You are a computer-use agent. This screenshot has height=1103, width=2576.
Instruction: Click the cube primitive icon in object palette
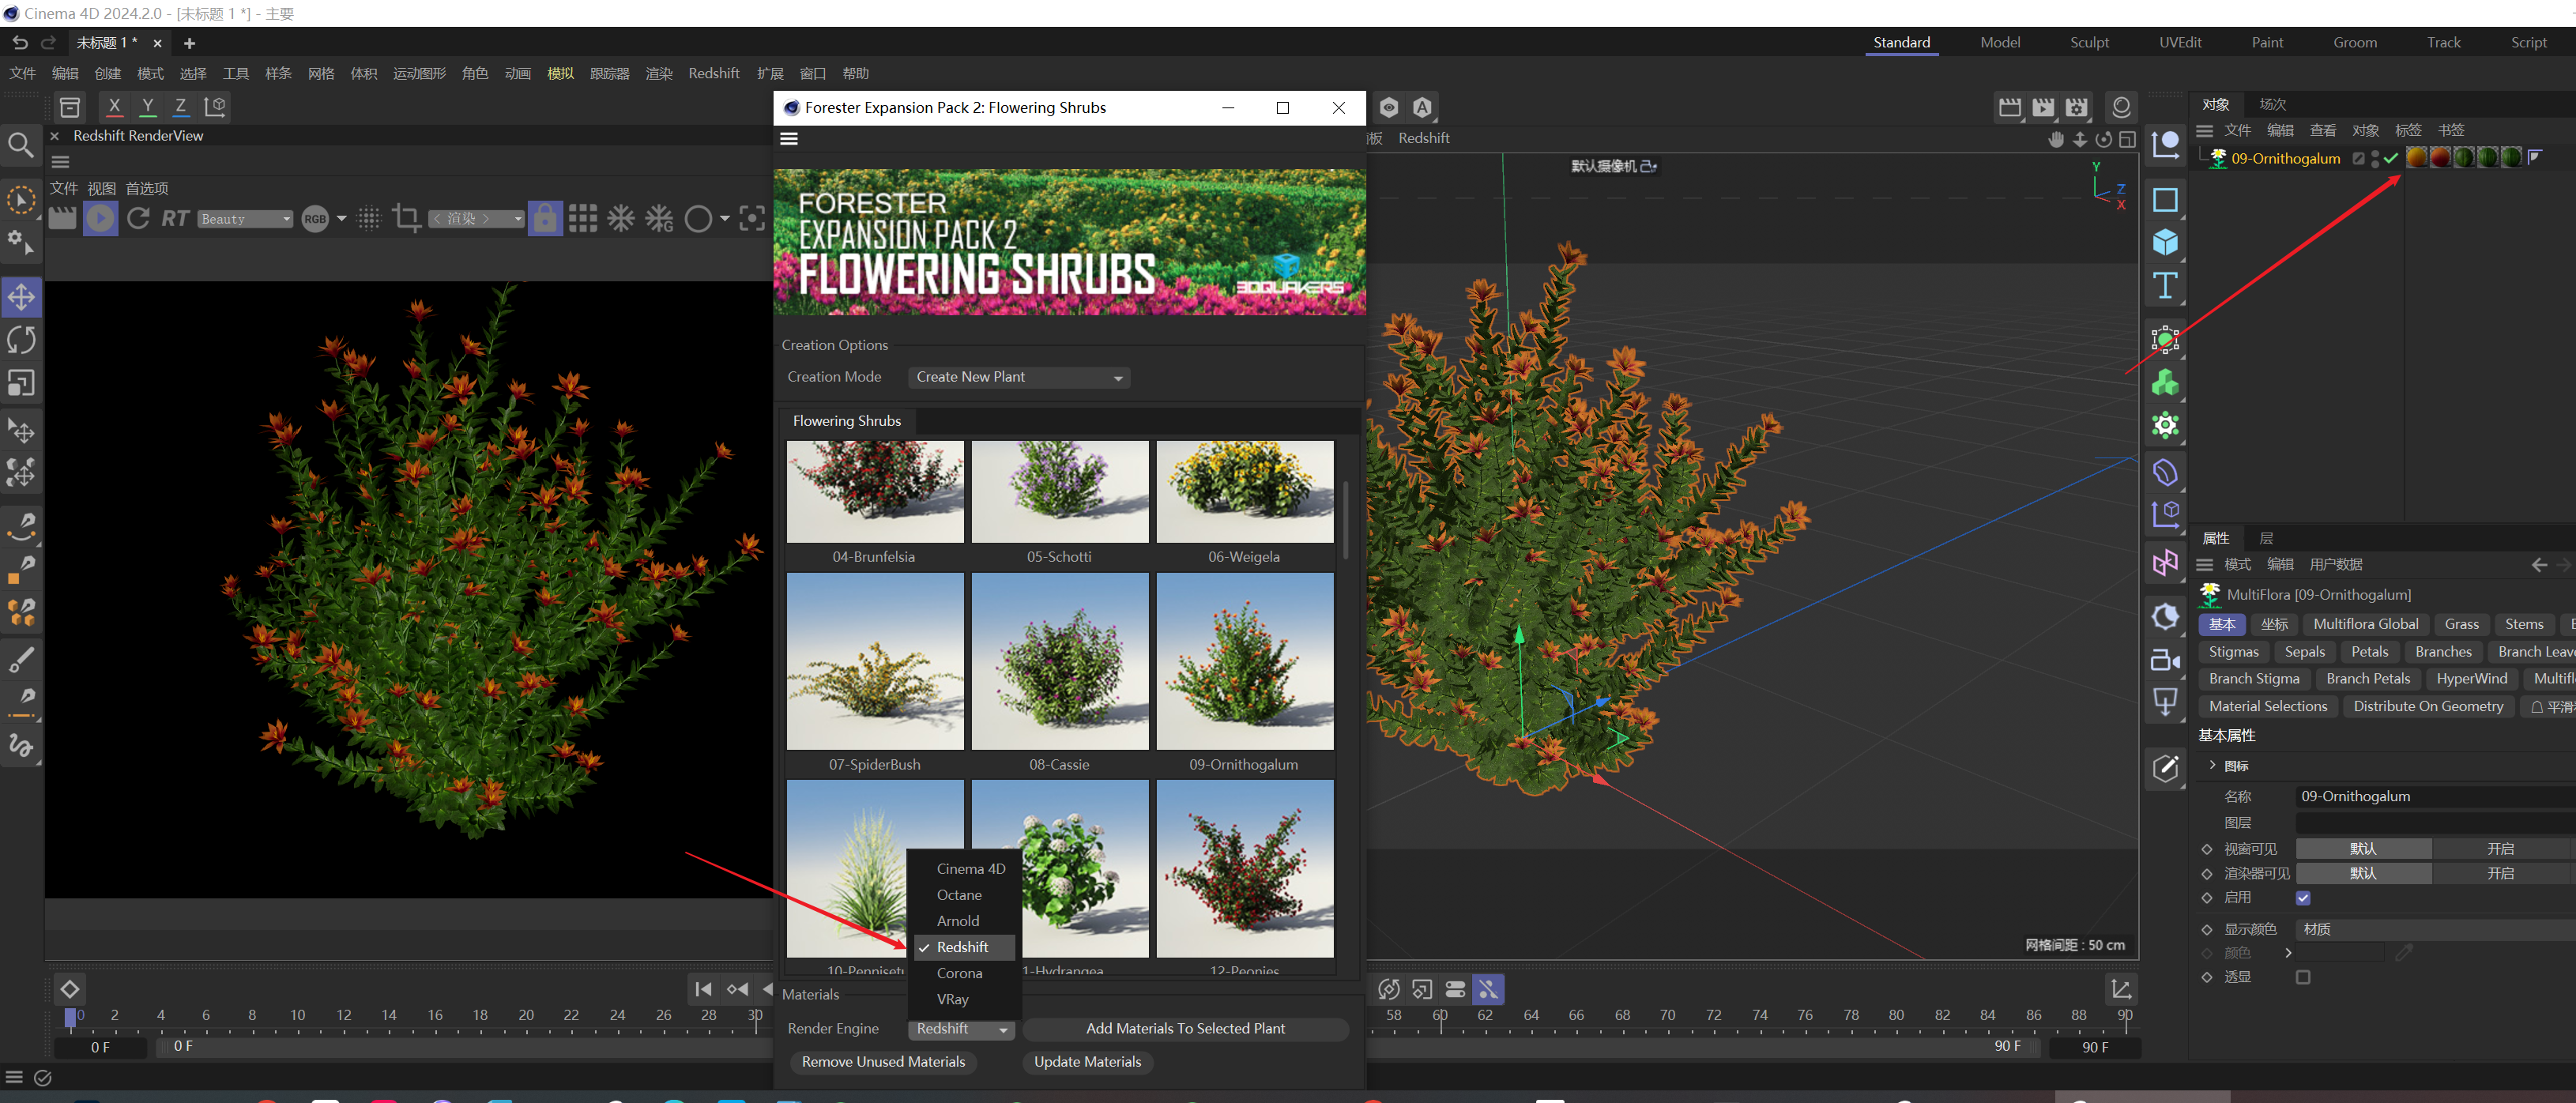tap(2165, 243)
